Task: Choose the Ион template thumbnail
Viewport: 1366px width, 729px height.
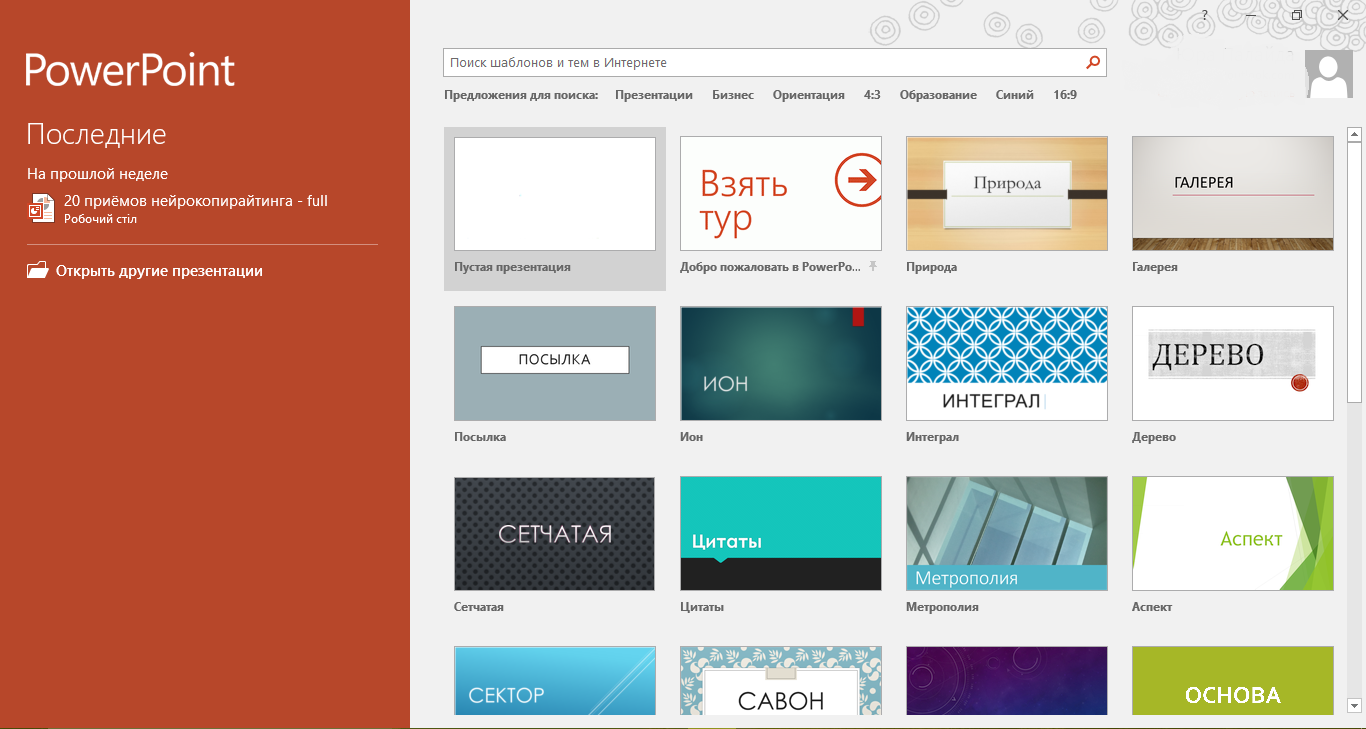Action: [x=780, y=363]
